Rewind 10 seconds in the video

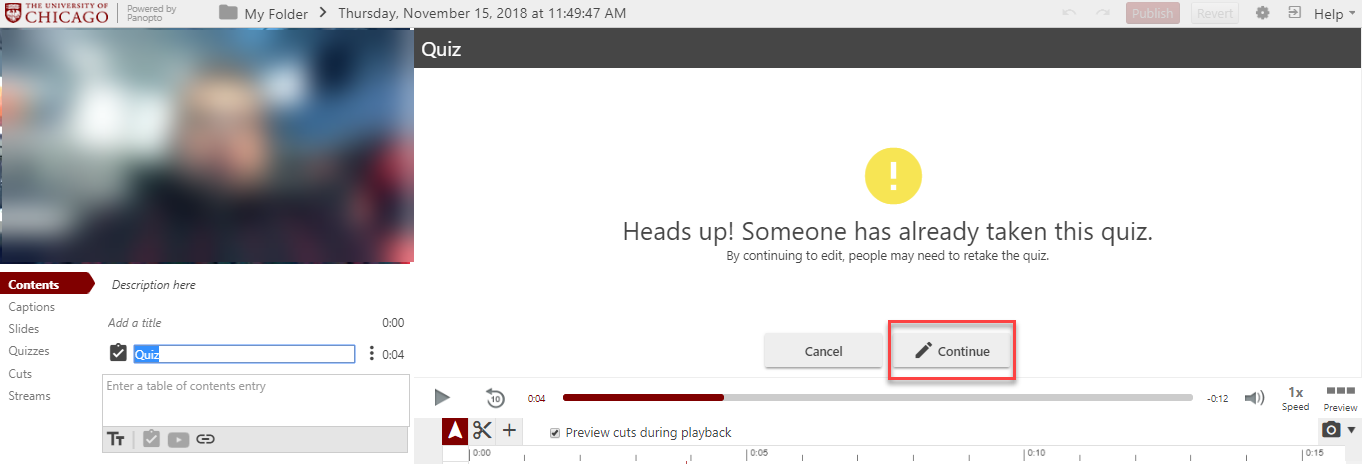[x=495, y=398]
